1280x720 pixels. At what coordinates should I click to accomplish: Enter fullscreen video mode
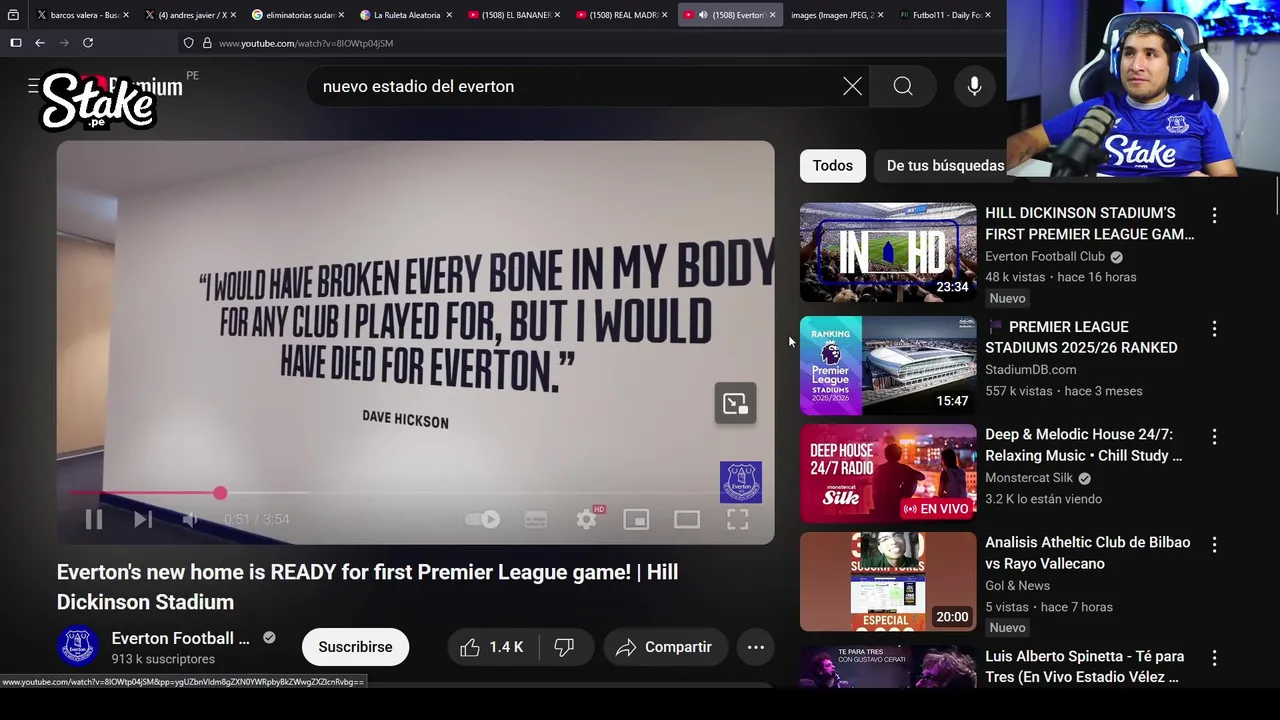(x=737, y=519)
